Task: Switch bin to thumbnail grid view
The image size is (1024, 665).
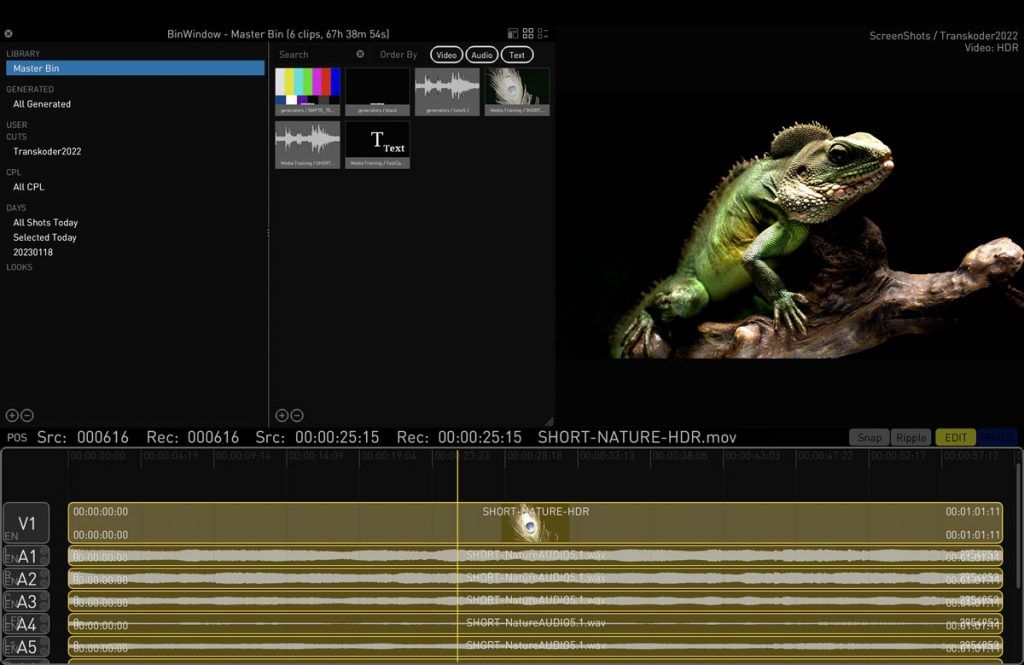Action: [x=528, y=33]
